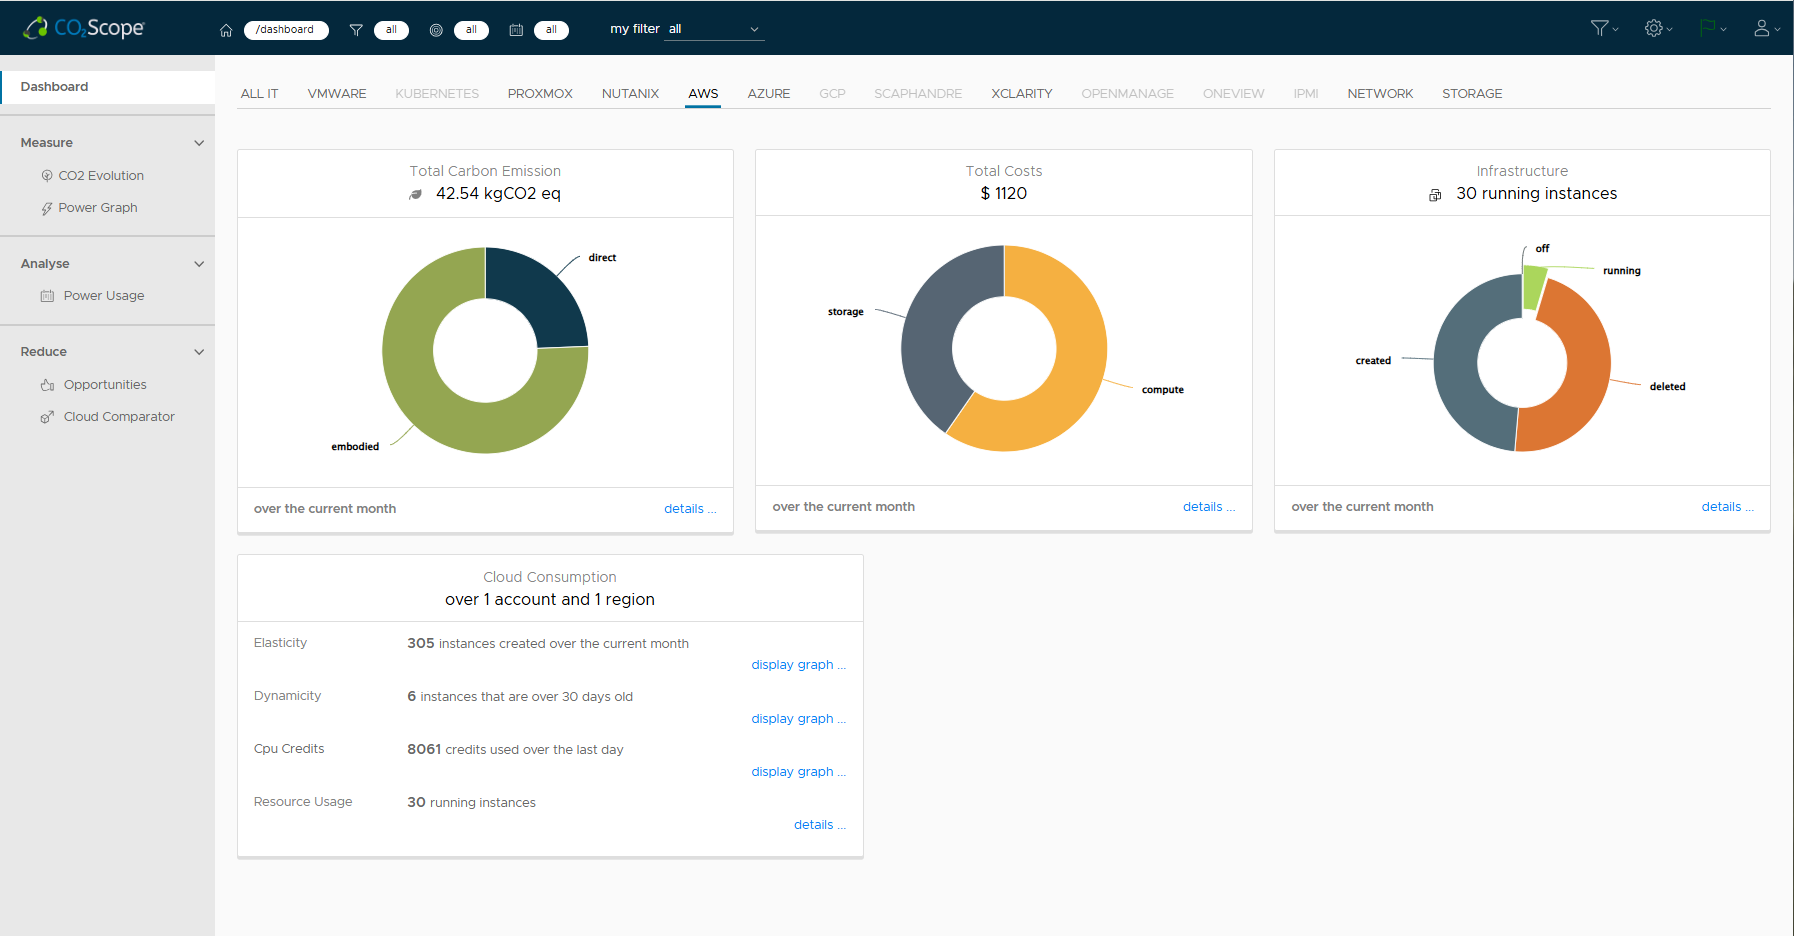Screen dimensions: 1794x936
Task: Open the SCAPHANDRE tab
Action: coord(918,94)
